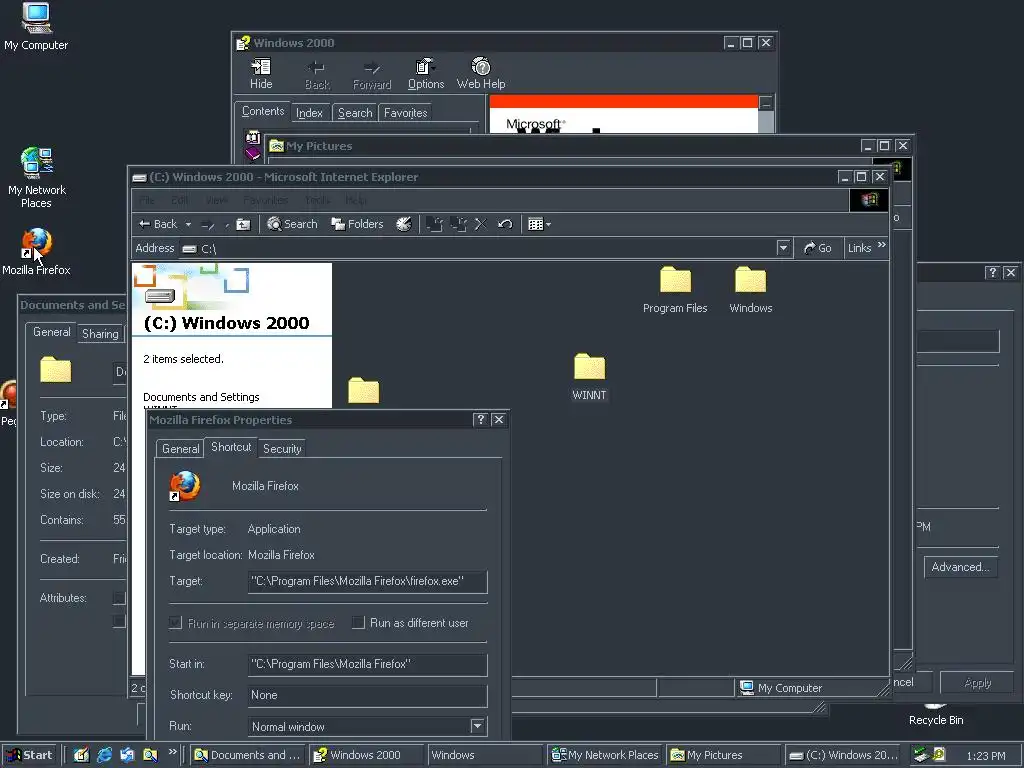Toggle the Folders pane button
This screenshot has width=1024, height=768.
[357, 224]
